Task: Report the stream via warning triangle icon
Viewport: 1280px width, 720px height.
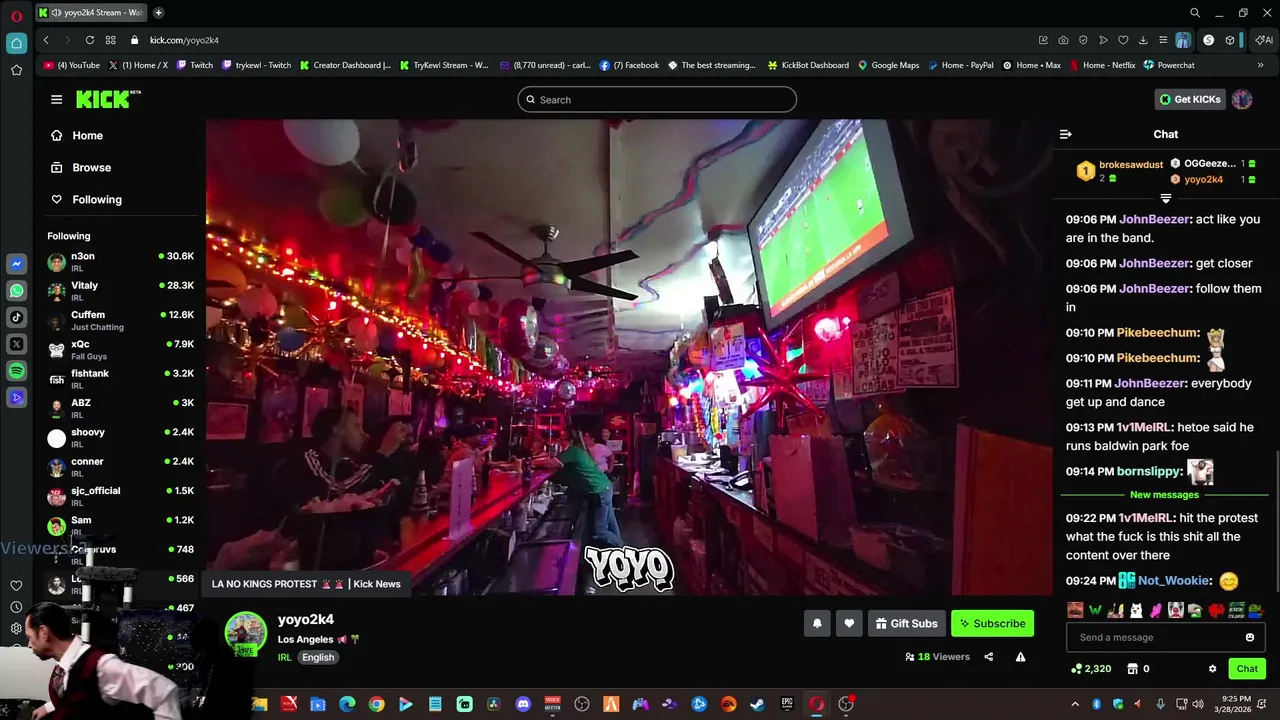Action: [1020, 657]
